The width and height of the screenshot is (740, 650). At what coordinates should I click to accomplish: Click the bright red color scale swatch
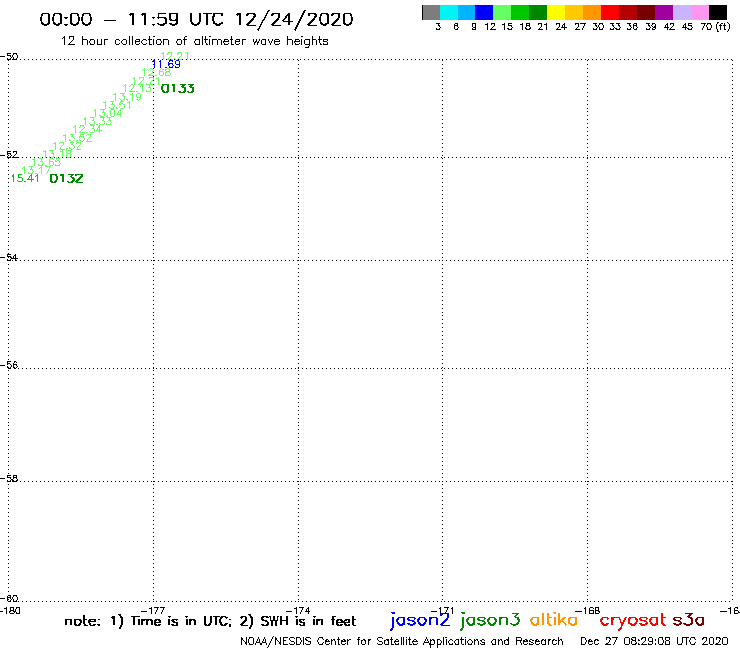[610, 12]
